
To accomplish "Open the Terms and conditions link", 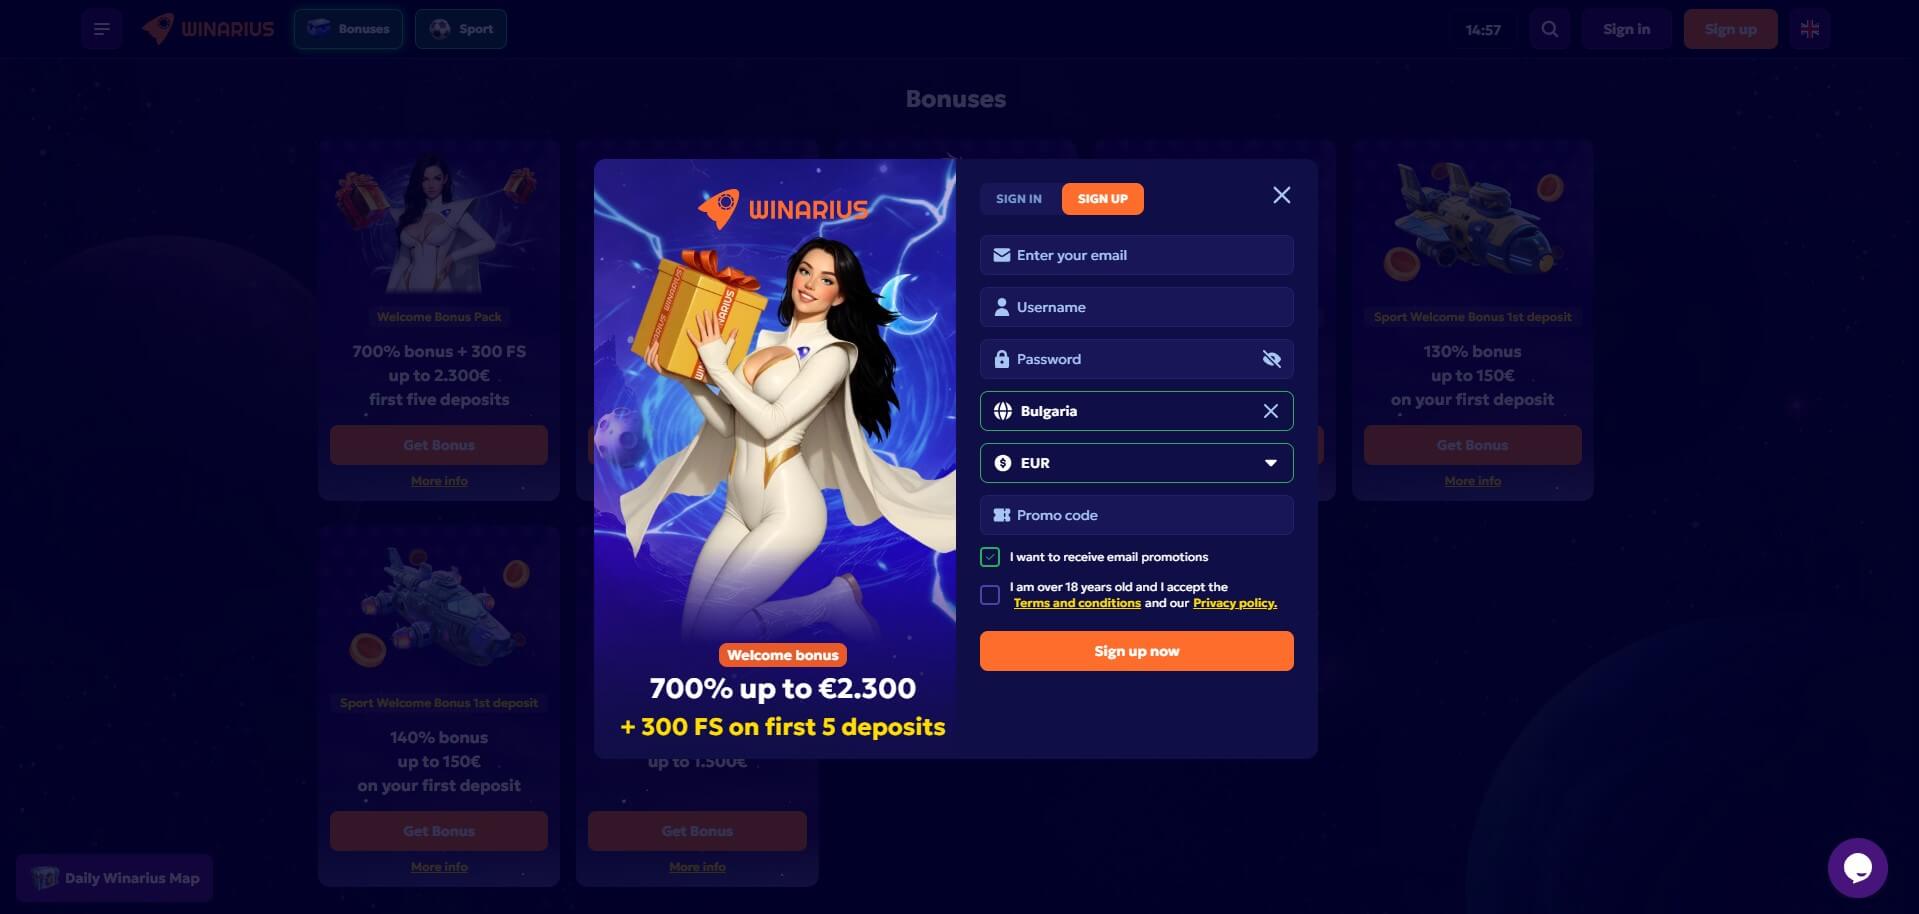I will 1077,603.
